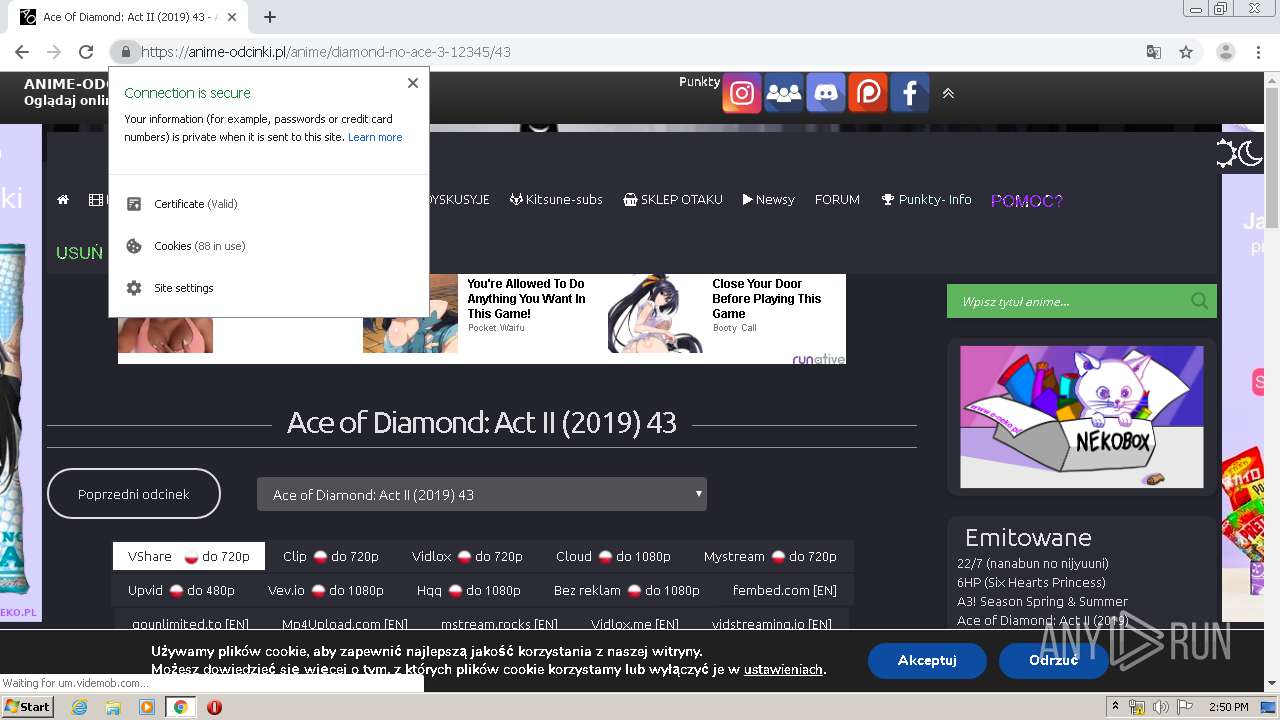
Task: Click Windows Start button
Action: 28,707
